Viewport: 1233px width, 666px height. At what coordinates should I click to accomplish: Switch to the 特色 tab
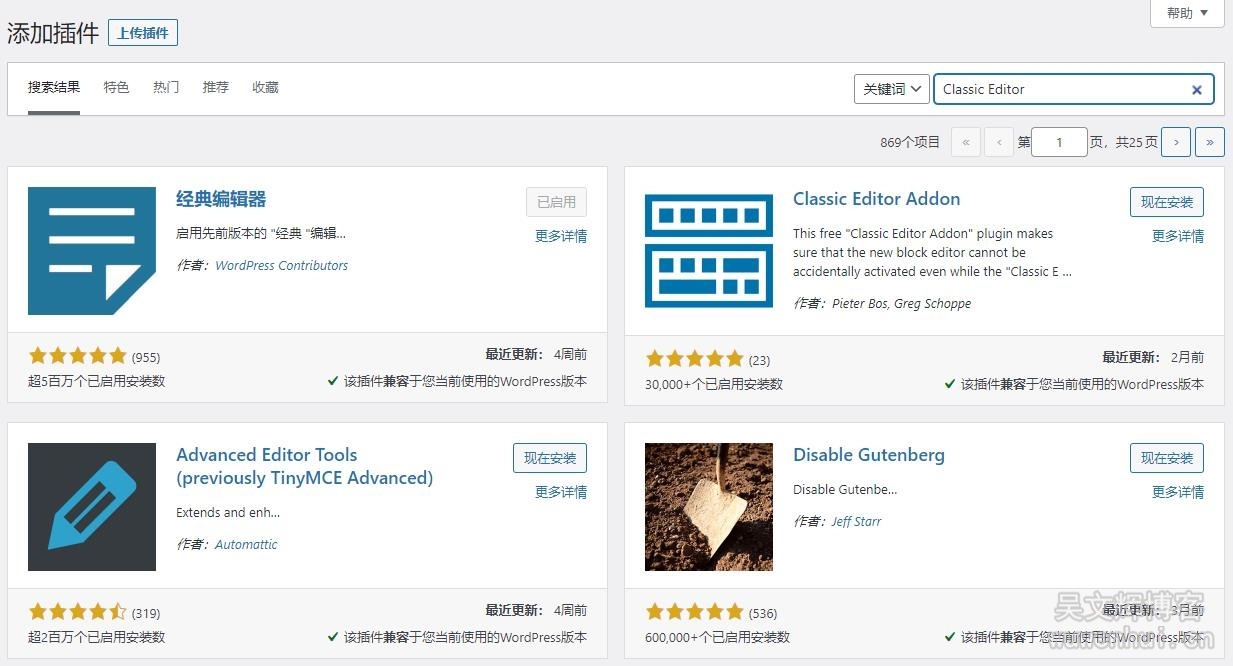[x=116, y=87]
